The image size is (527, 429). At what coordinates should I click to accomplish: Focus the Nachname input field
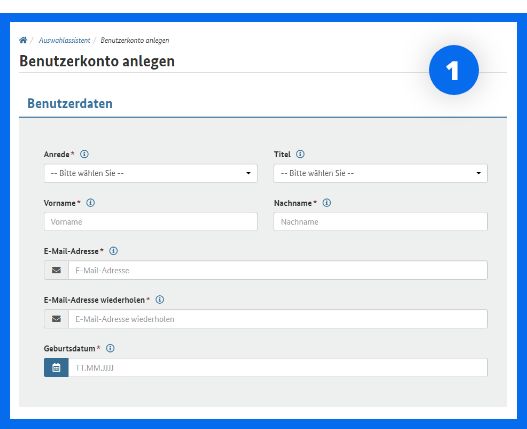tap(380, 222)
